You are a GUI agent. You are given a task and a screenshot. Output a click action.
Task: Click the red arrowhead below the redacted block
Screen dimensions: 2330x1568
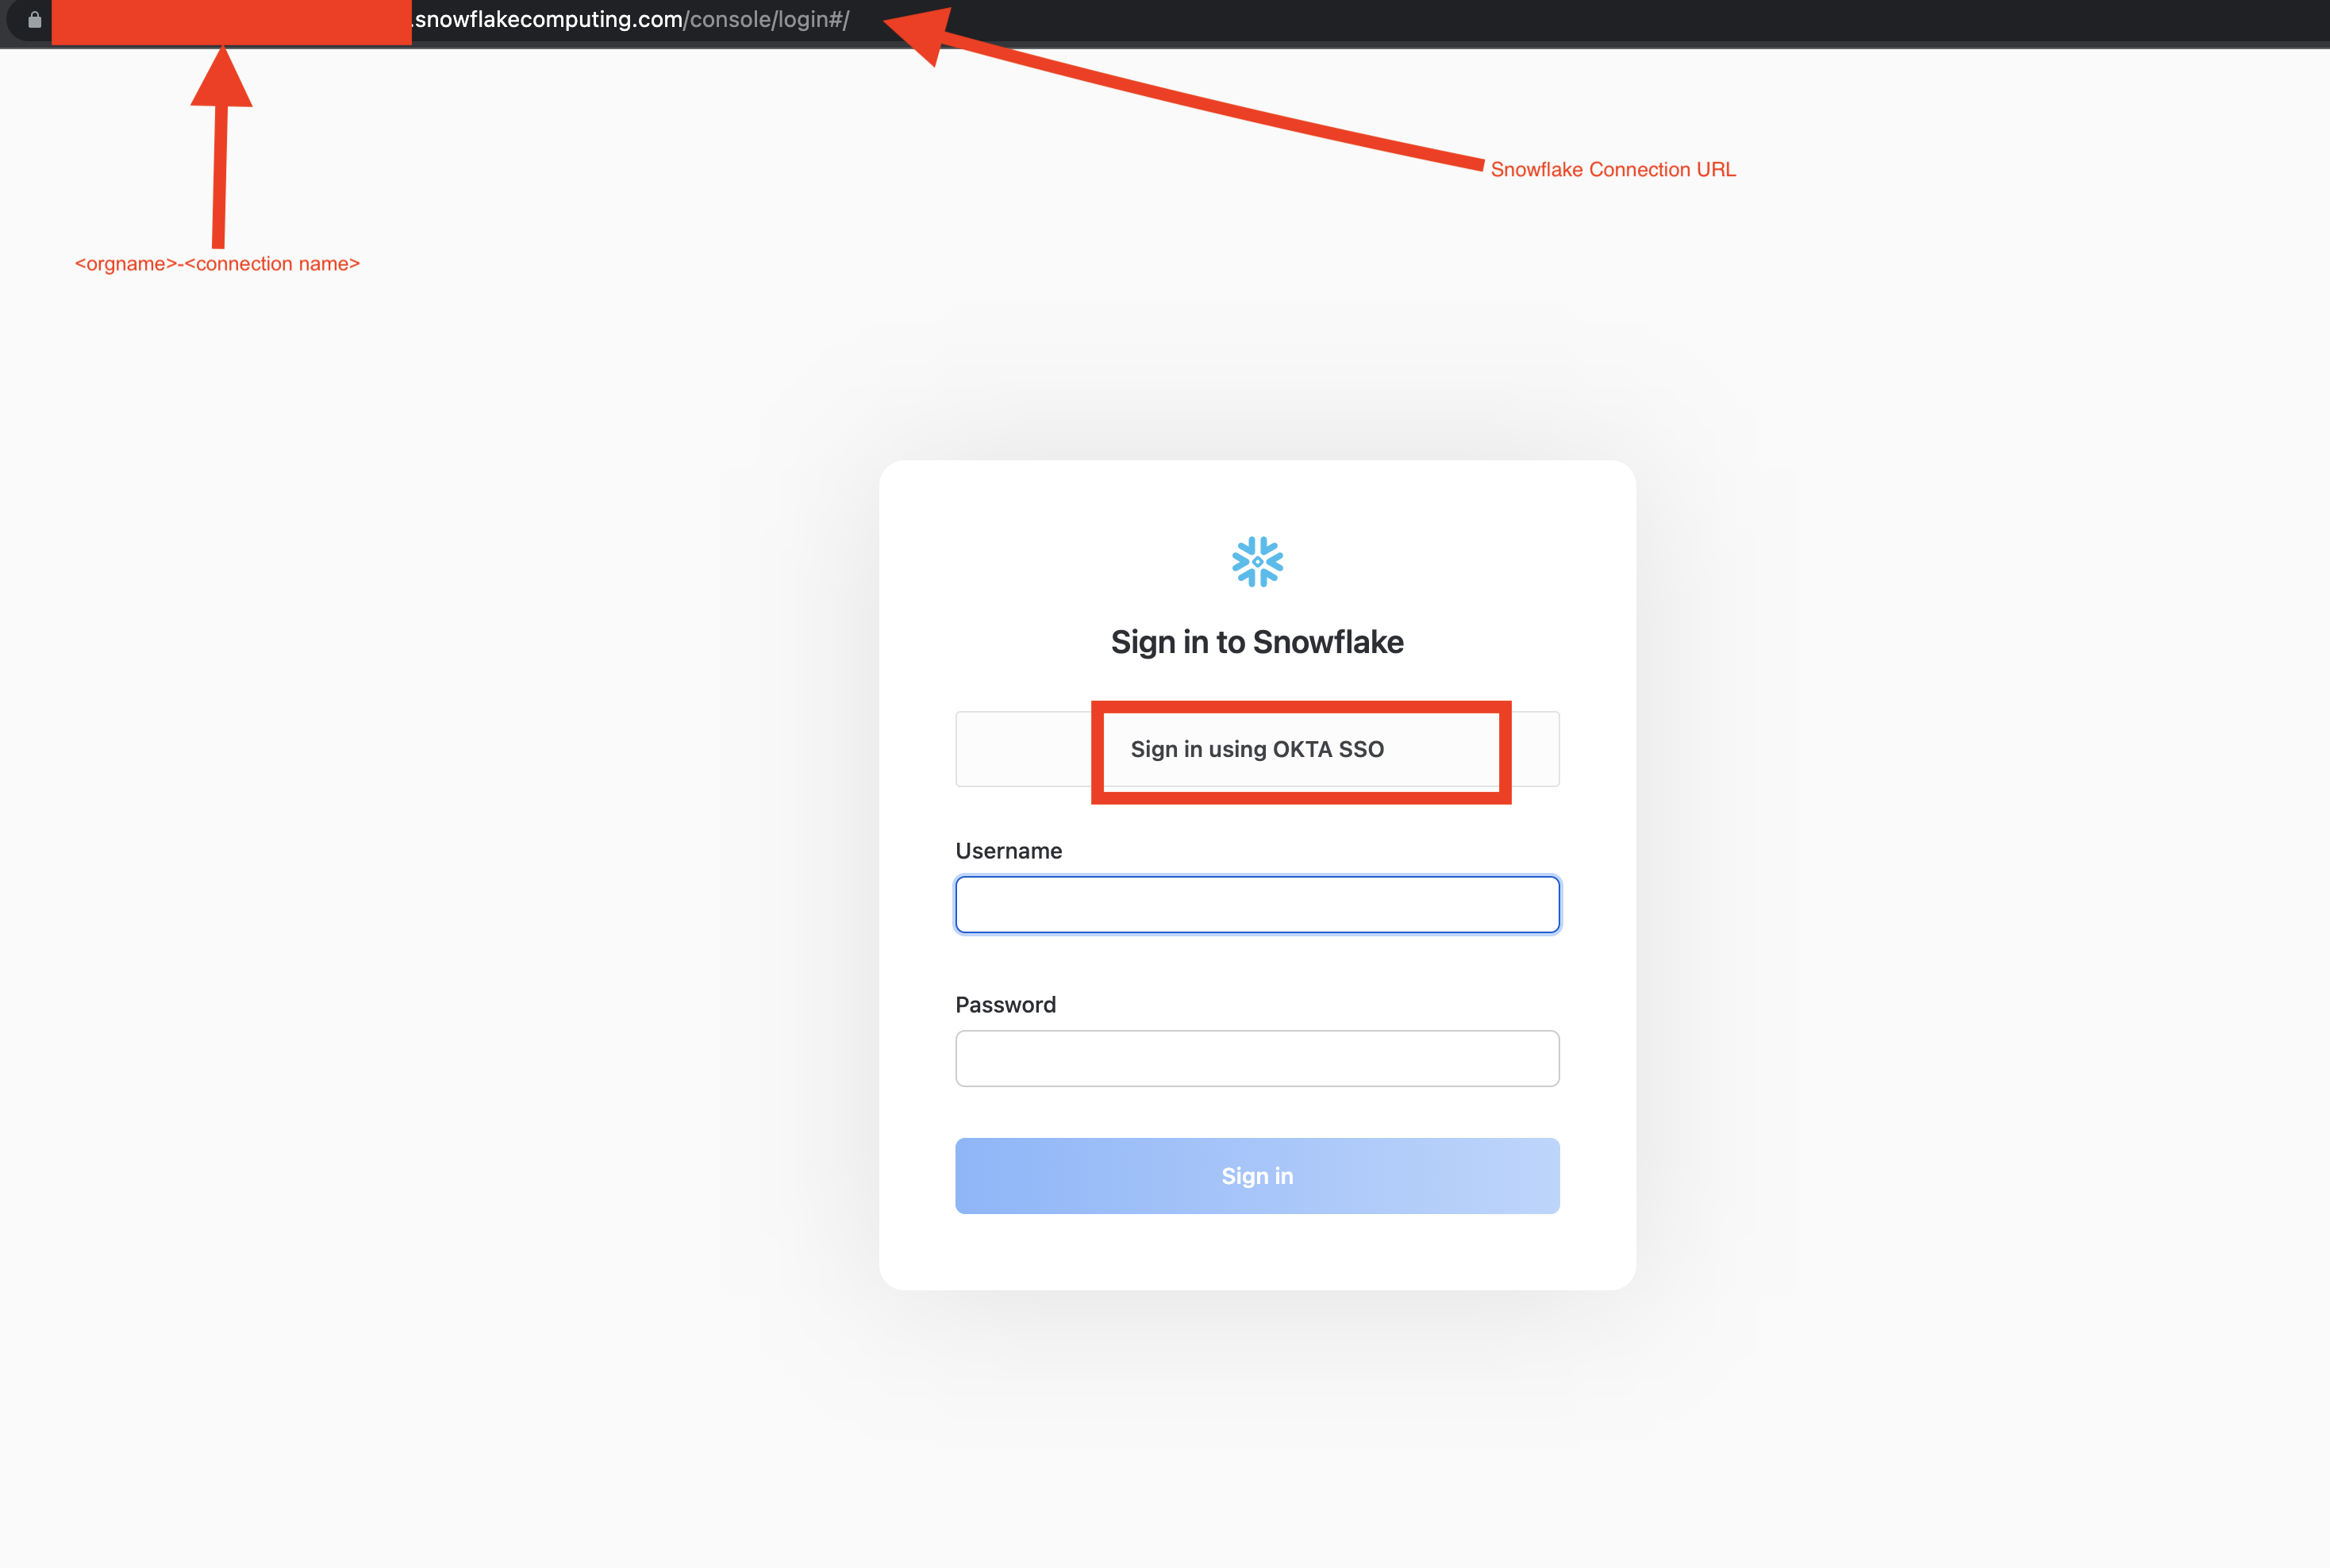click(x=222, y=76)
